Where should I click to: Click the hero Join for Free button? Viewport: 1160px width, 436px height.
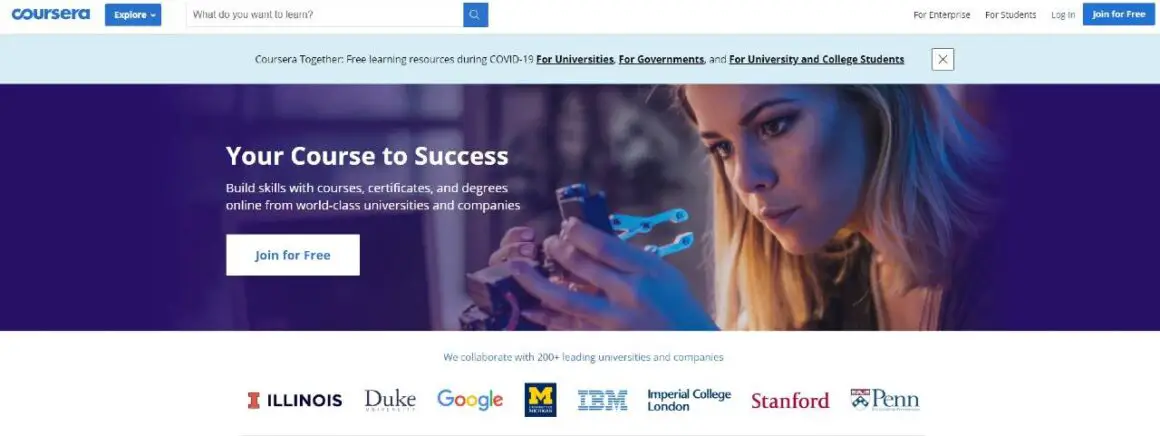[293, 255]
